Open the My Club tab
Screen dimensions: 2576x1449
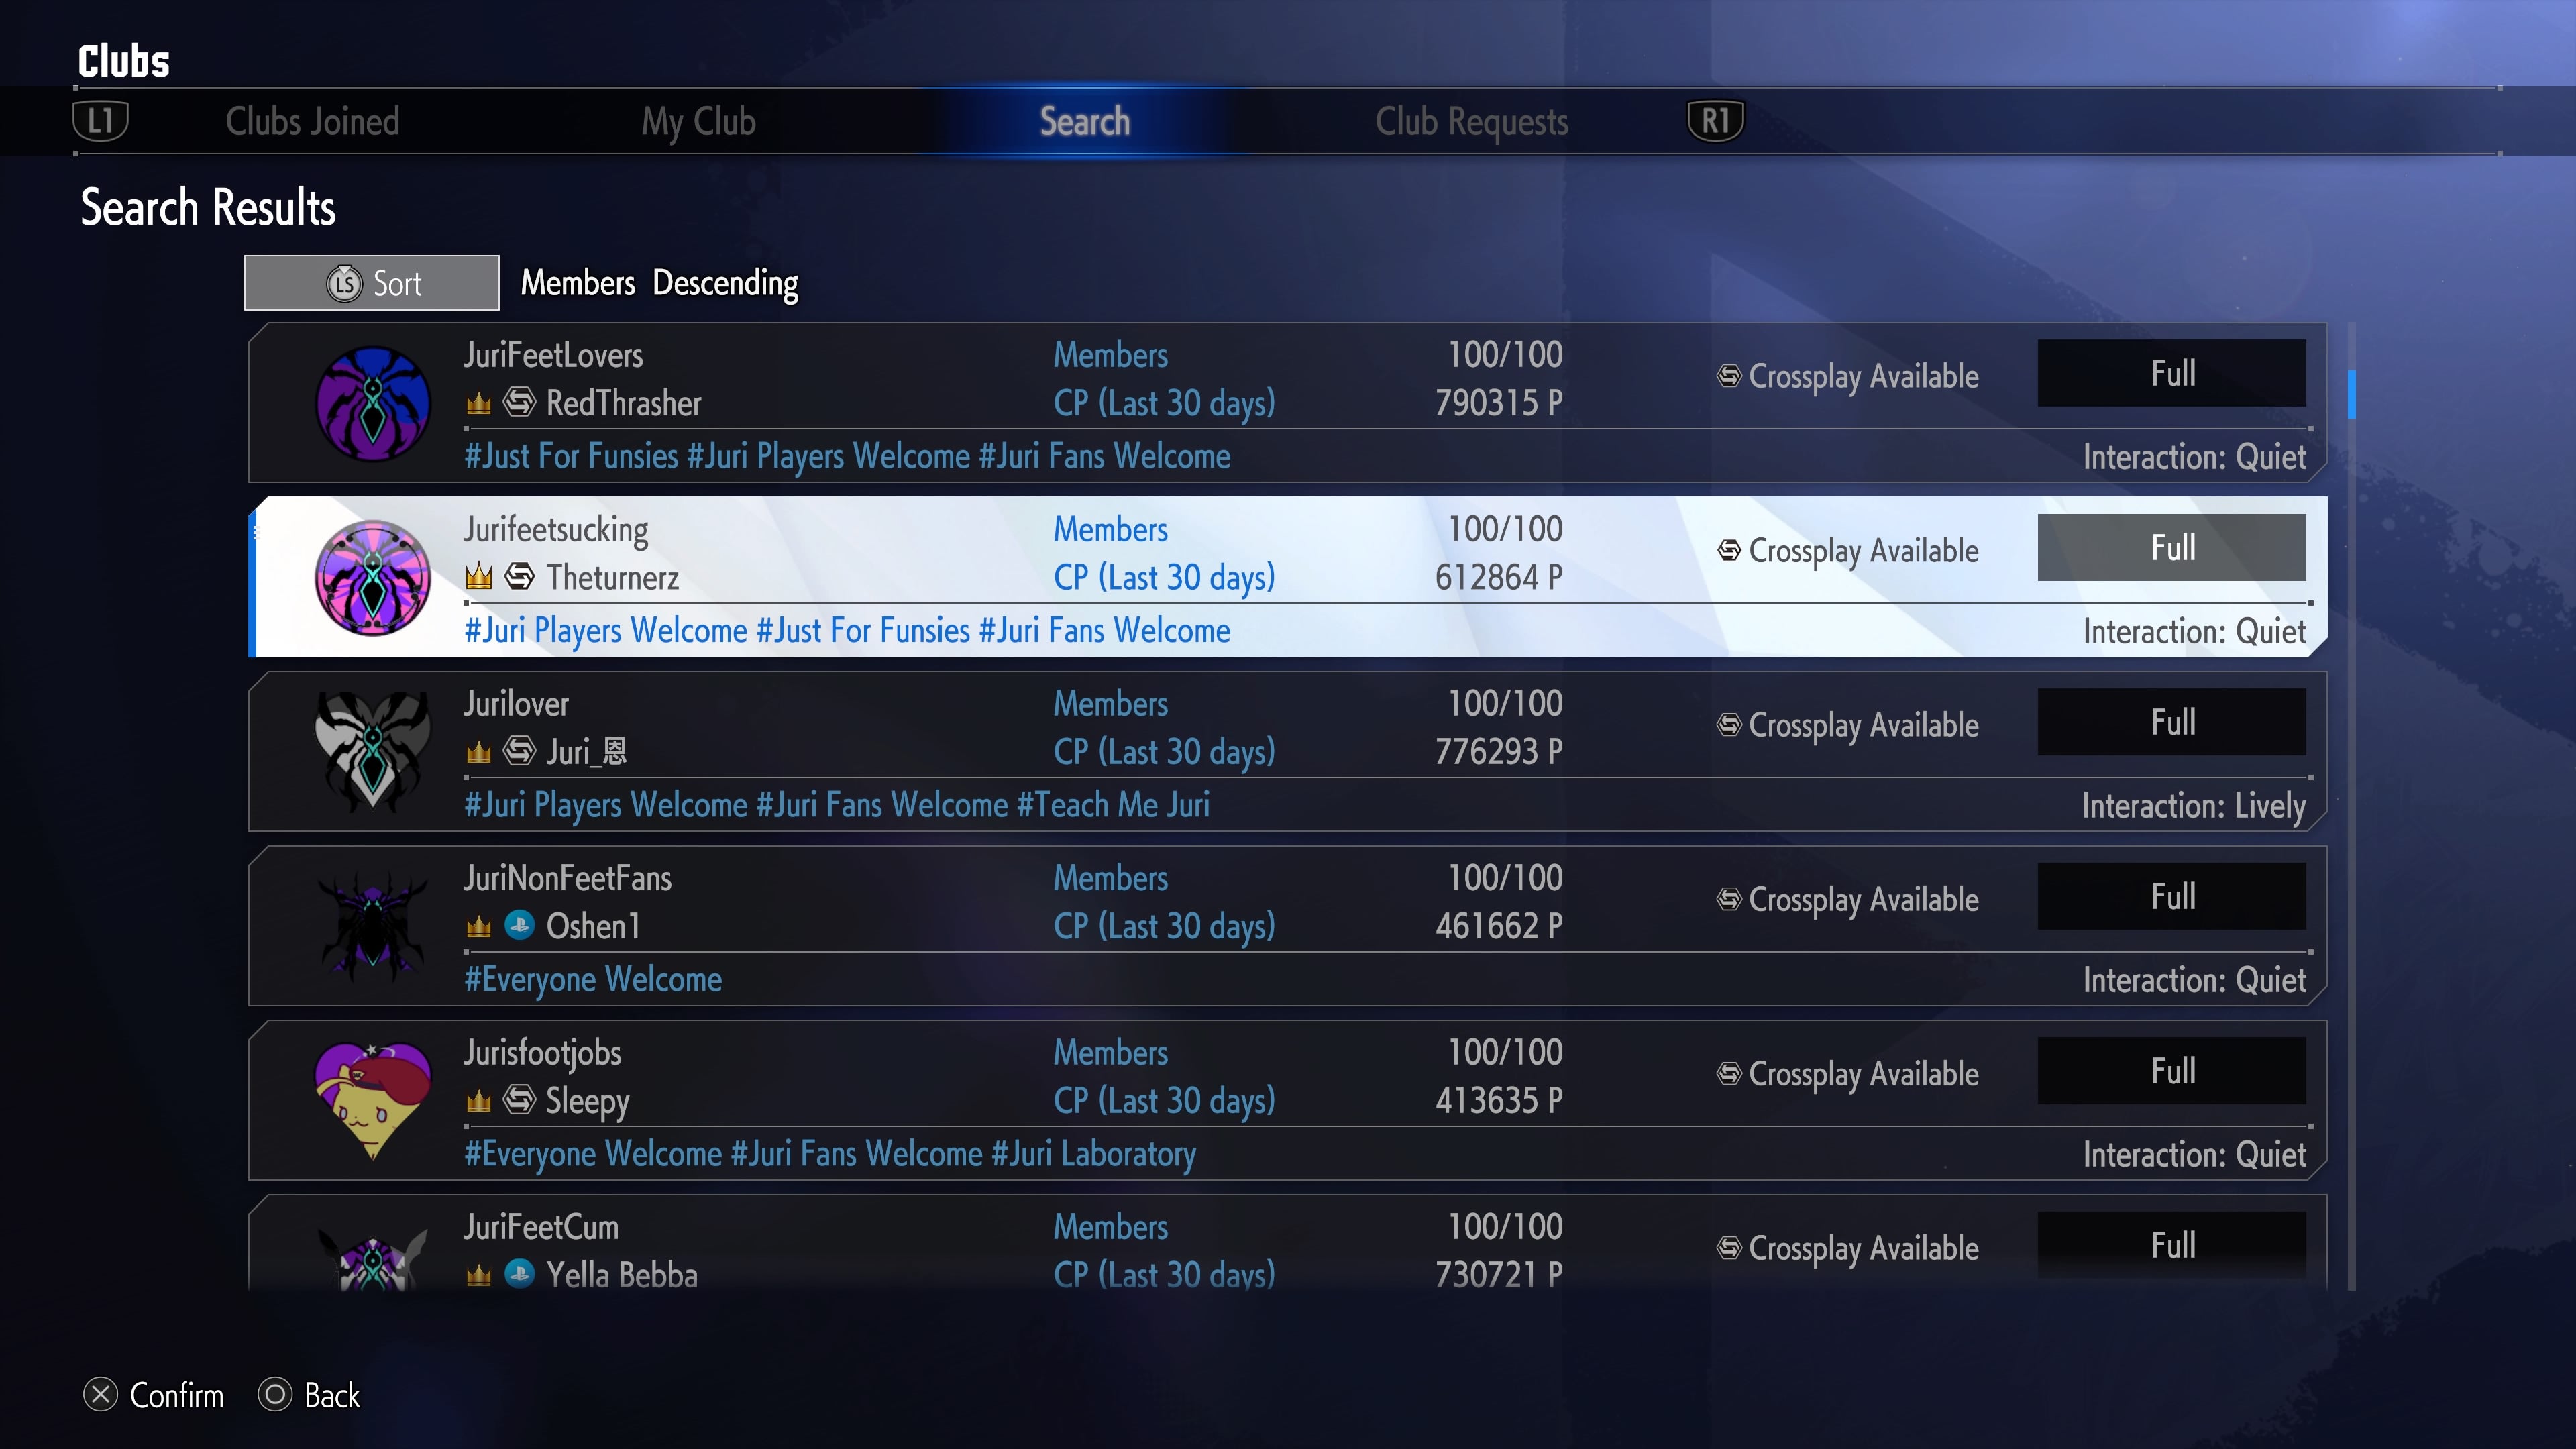click(698, 121)
